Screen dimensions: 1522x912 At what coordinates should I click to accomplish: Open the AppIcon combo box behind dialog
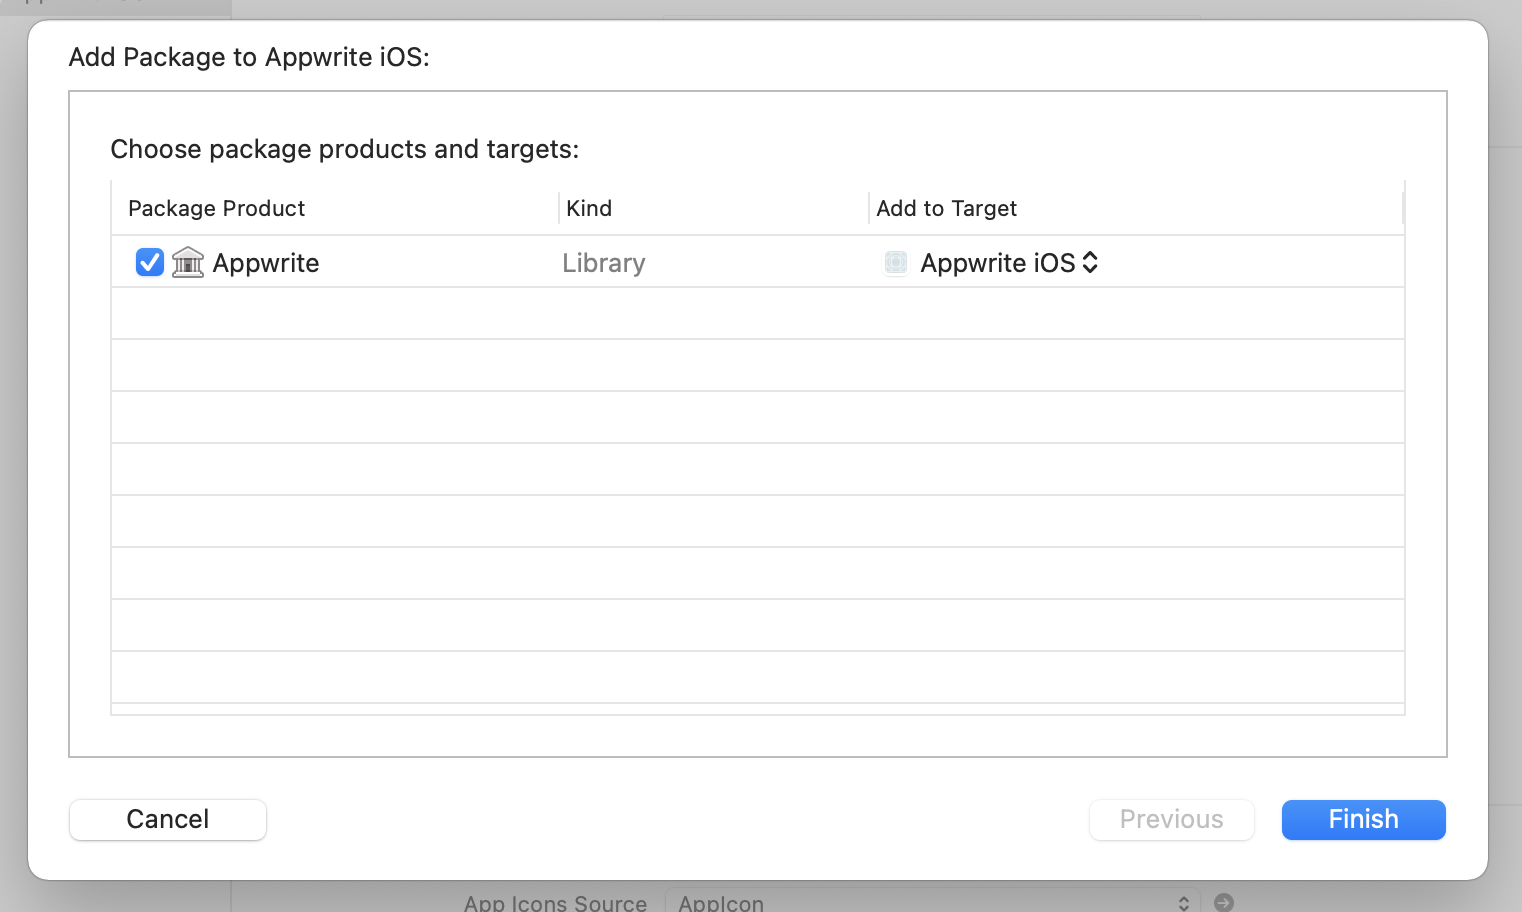click(x=920, y=902)
